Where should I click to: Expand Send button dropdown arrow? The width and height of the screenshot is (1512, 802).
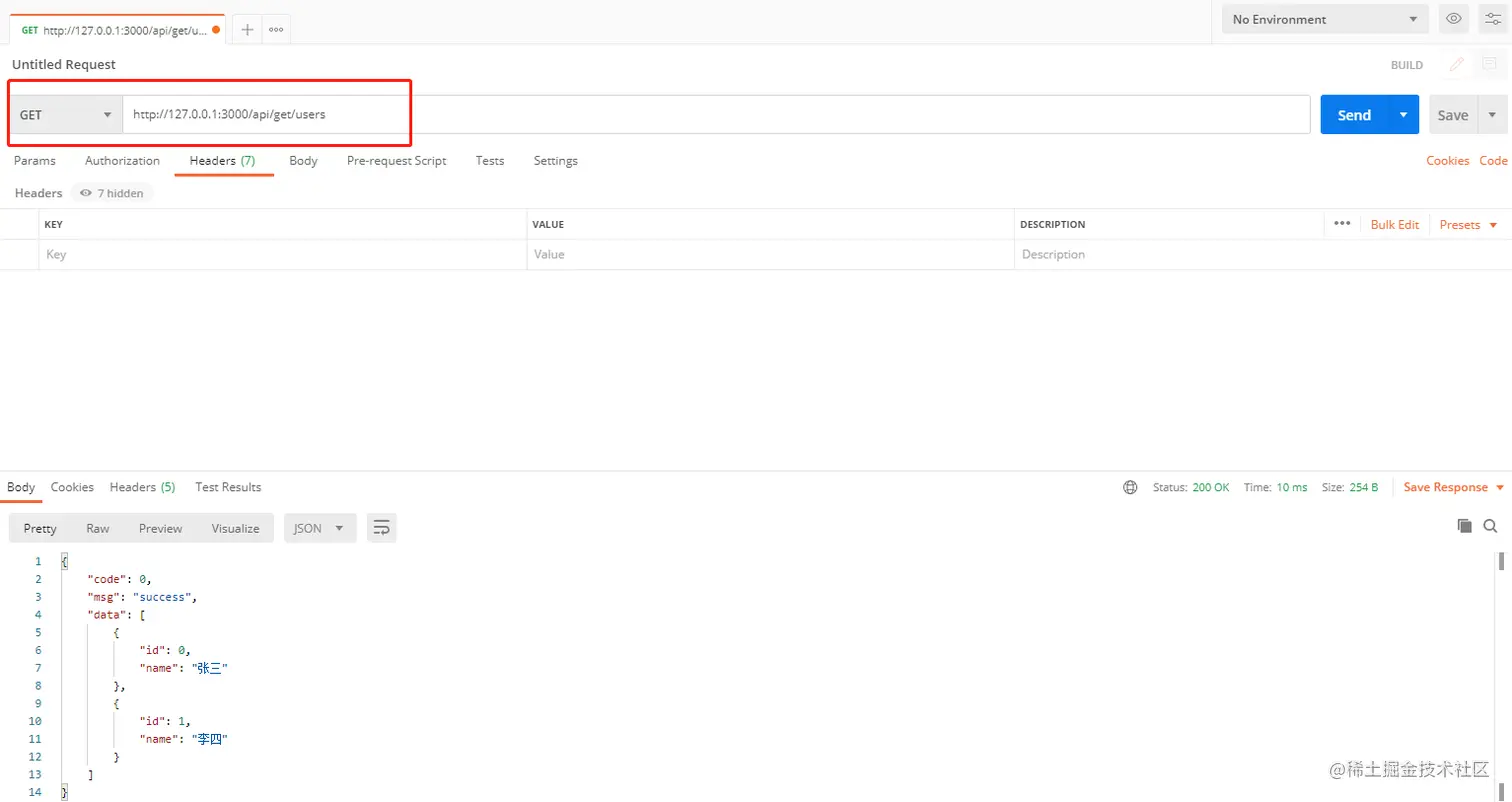point(1404,115)
